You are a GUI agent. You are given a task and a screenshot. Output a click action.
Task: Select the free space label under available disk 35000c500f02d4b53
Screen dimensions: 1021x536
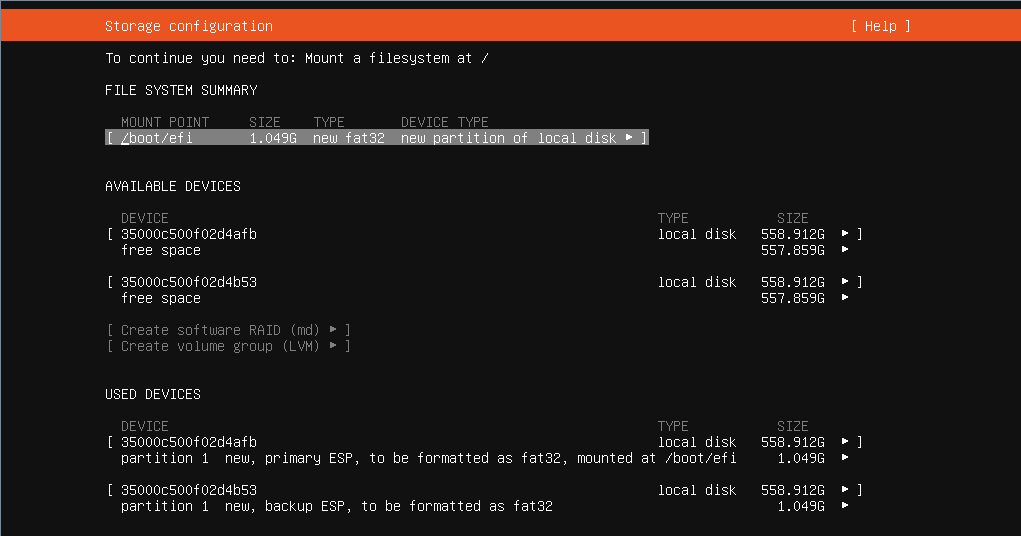161,298
